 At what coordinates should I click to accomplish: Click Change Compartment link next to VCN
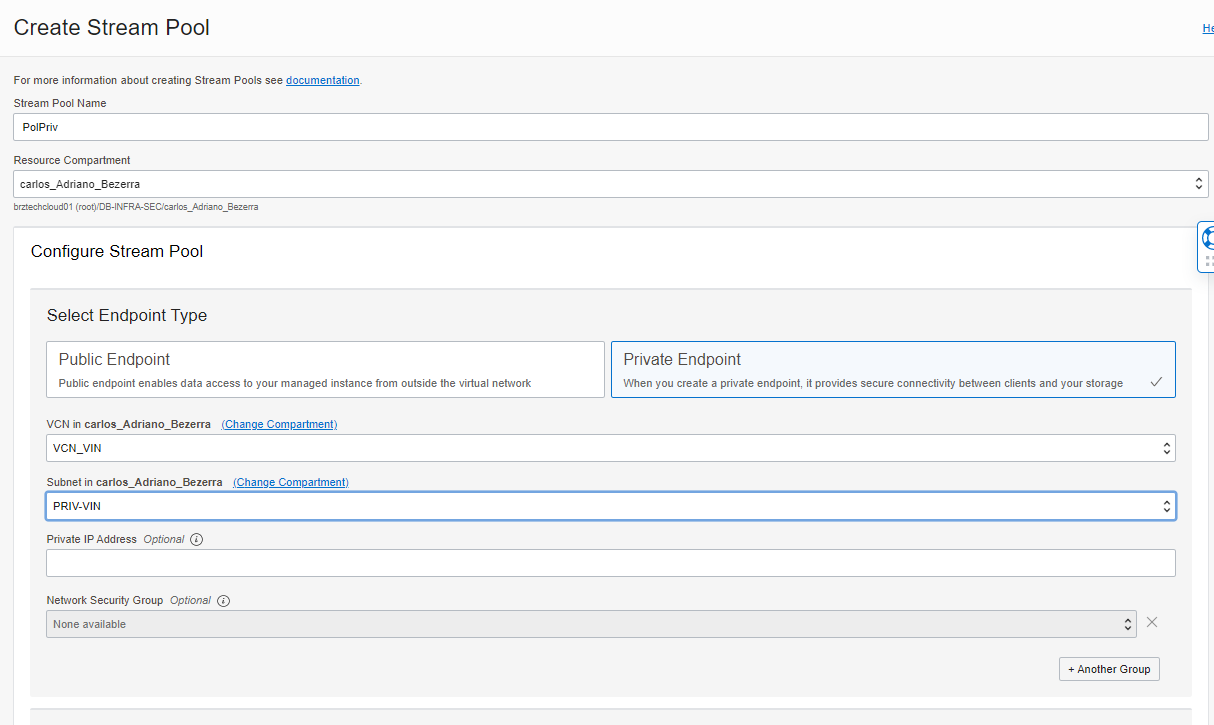tap(279, 424)
